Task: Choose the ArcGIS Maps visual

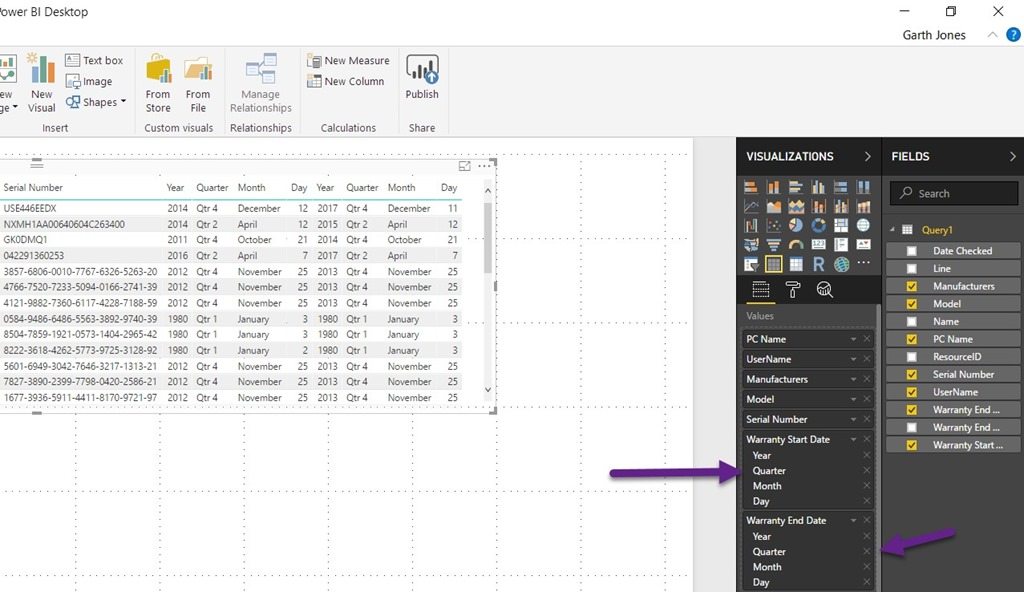Action: point(841,265)
